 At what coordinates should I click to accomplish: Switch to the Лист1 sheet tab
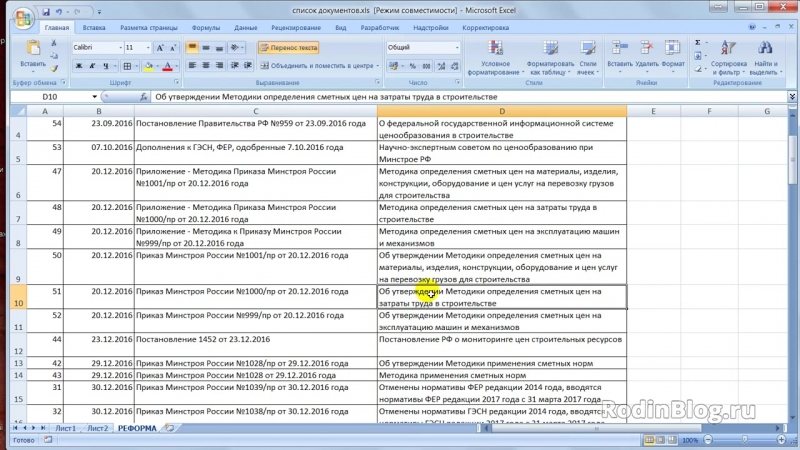65,428
